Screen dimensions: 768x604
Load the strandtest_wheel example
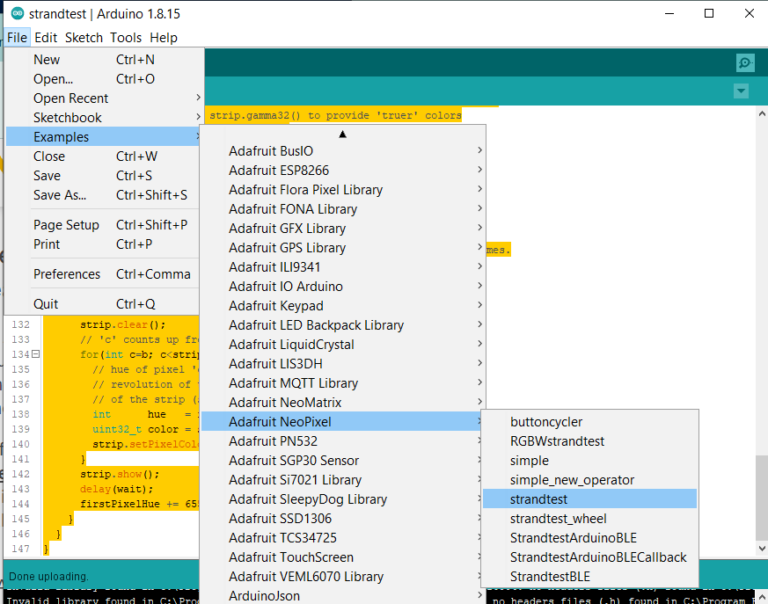click(590, 518)
